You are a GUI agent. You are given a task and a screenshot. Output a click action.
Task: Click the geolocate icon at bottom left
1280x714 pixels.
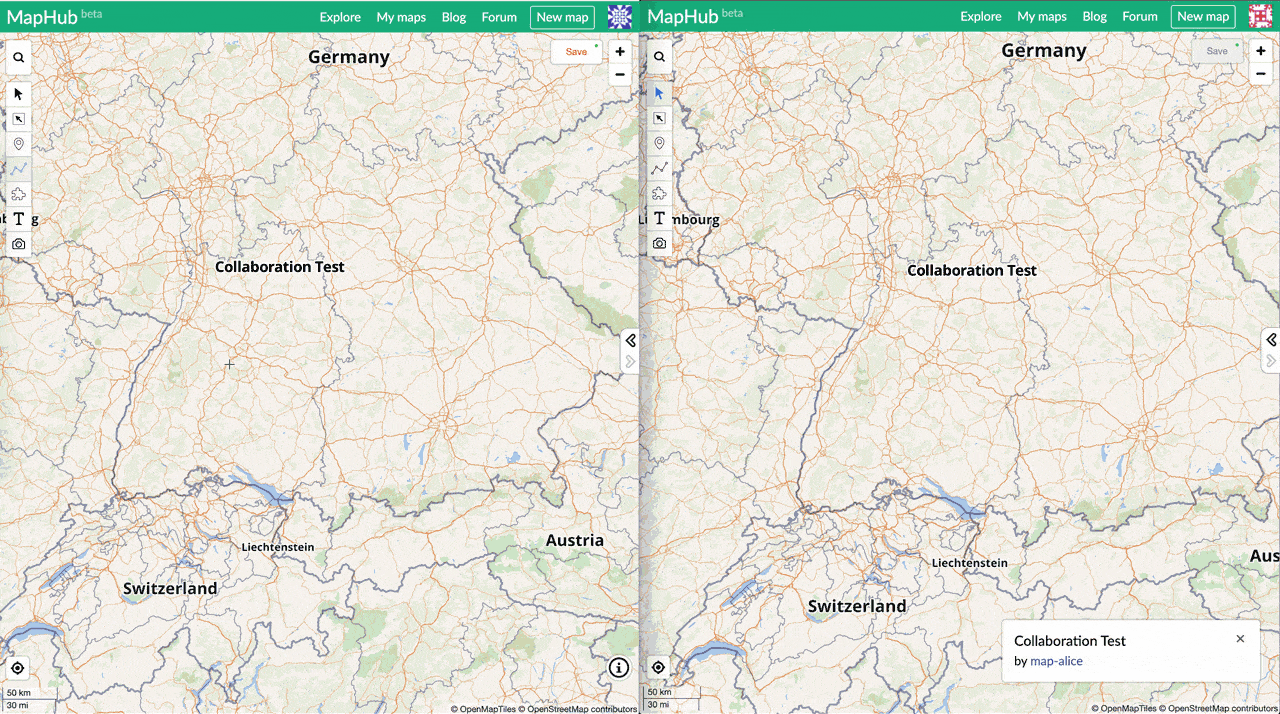18,667
